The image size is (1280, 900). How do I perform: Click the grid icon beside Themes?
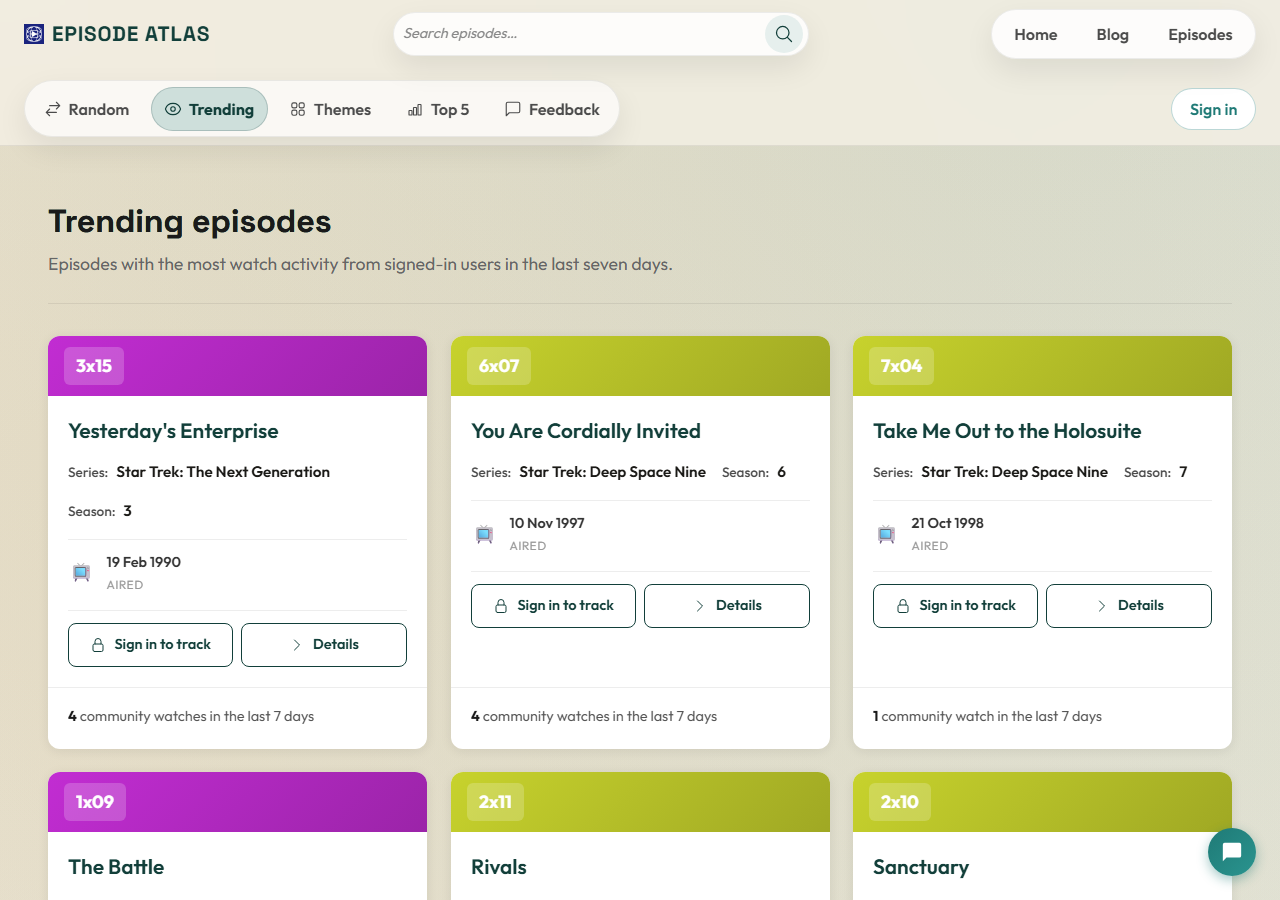298,110
